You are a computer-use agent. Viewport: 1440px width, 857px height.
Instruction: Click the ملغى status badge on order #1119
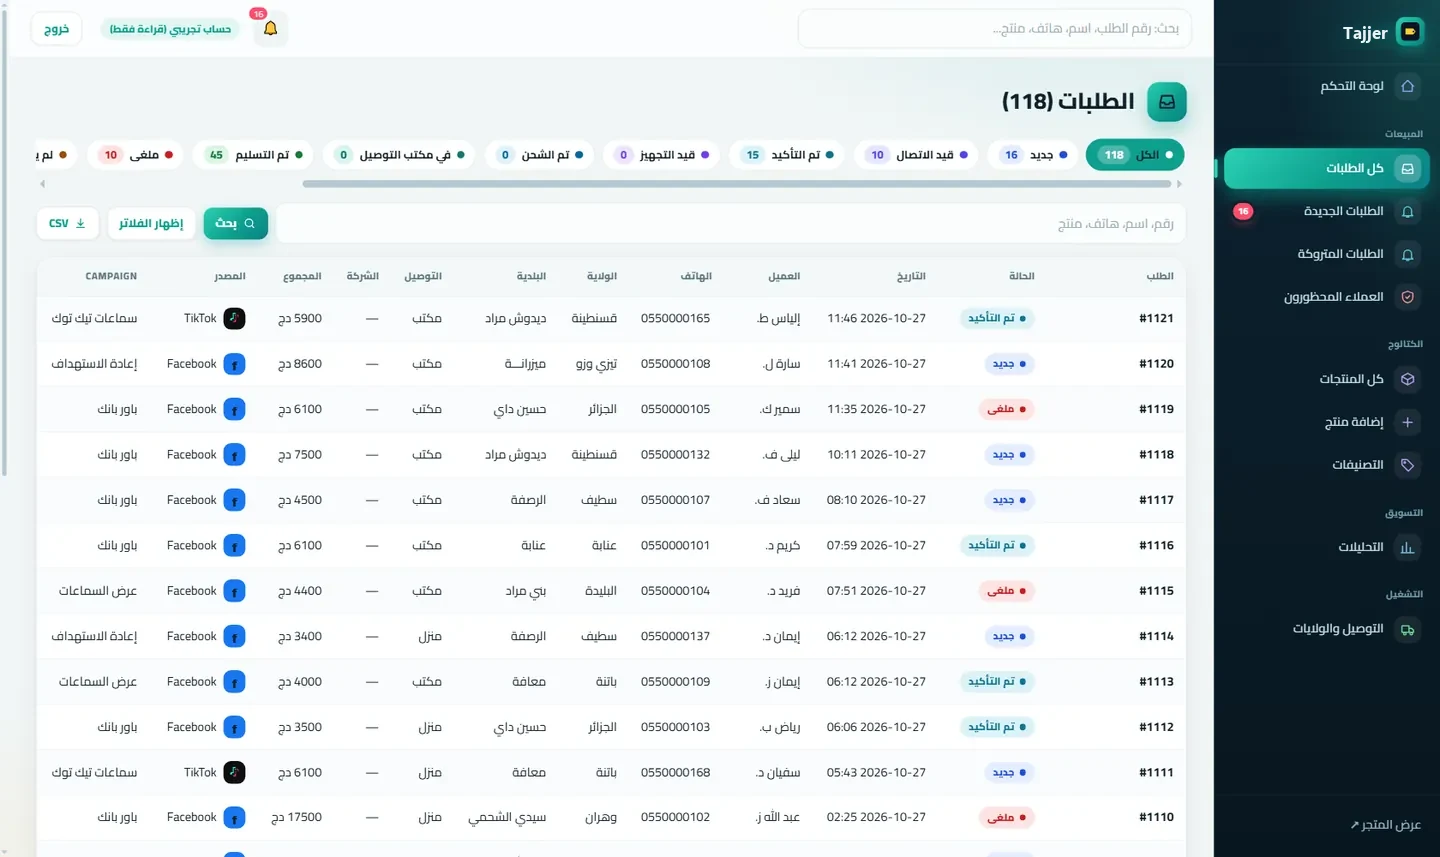tap(1006, 409)
